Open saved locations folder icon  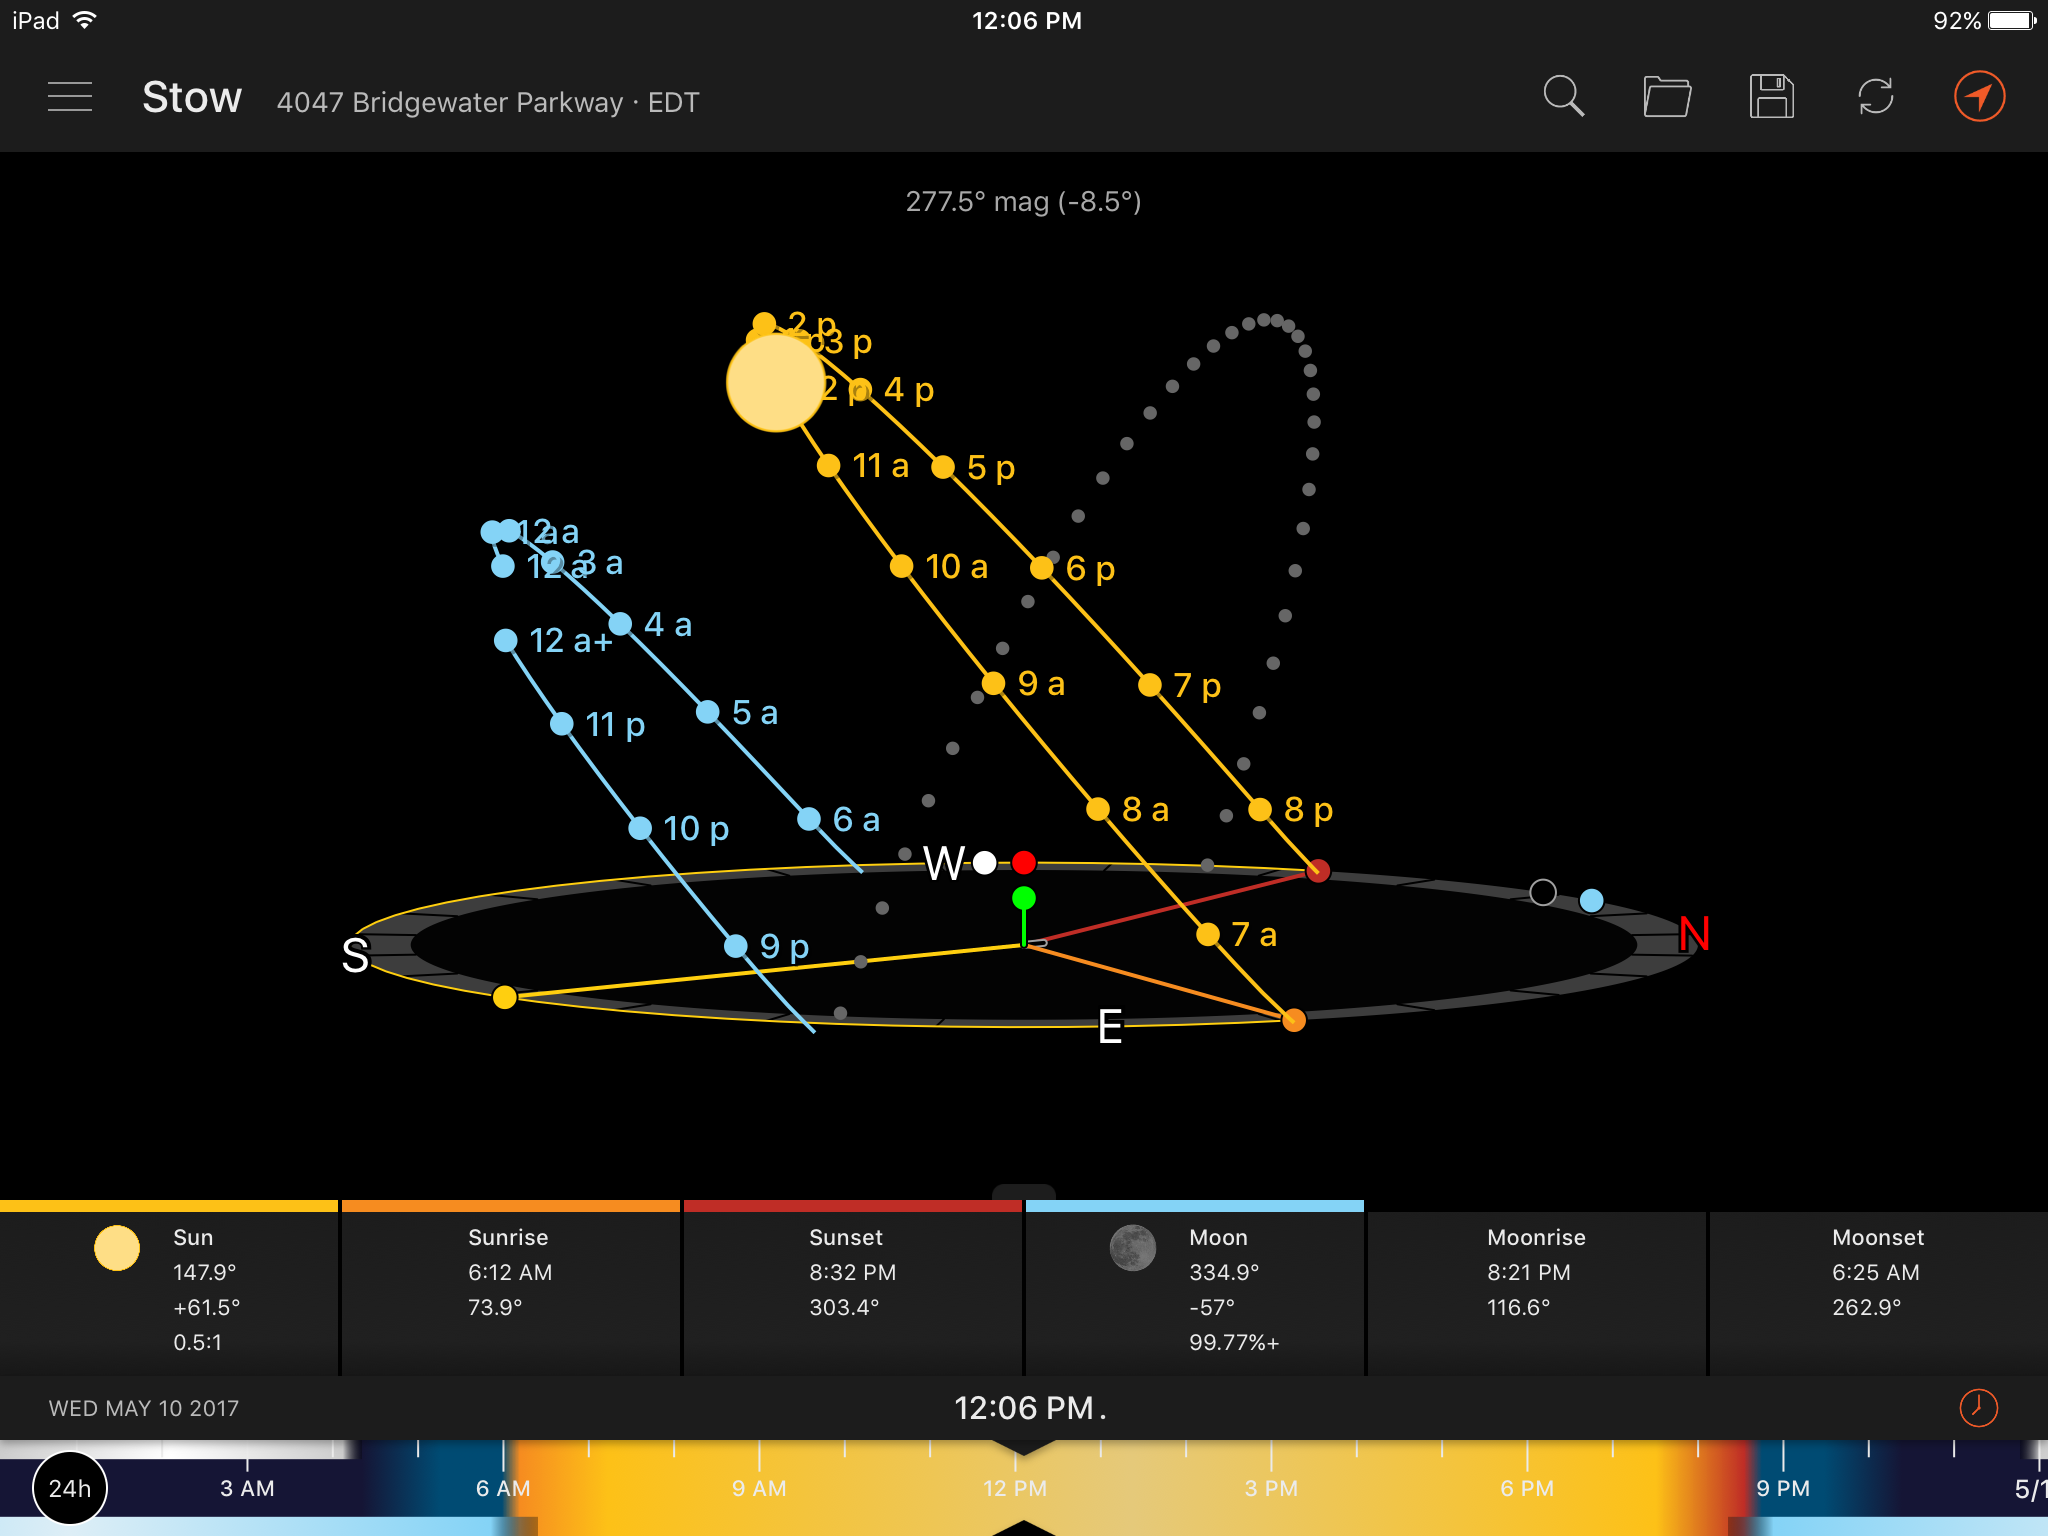pyautogui.click(x=1667, y=97)
